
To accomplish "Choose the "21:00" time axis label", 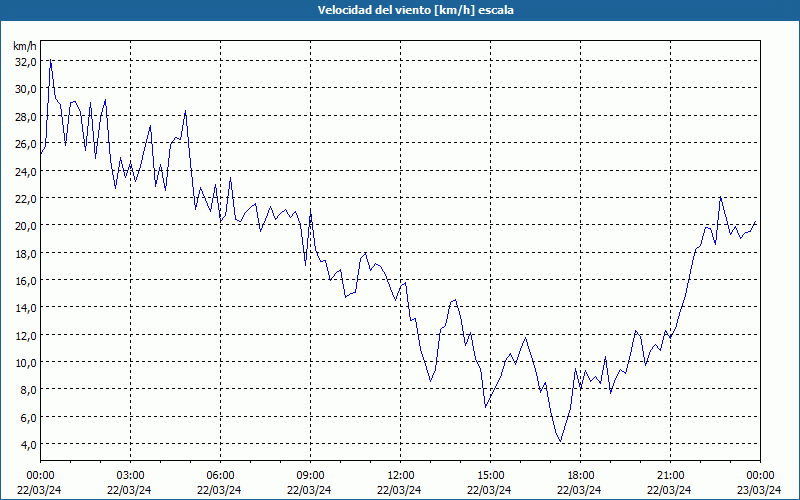I will pyautogui.click(x=670, y=476).
